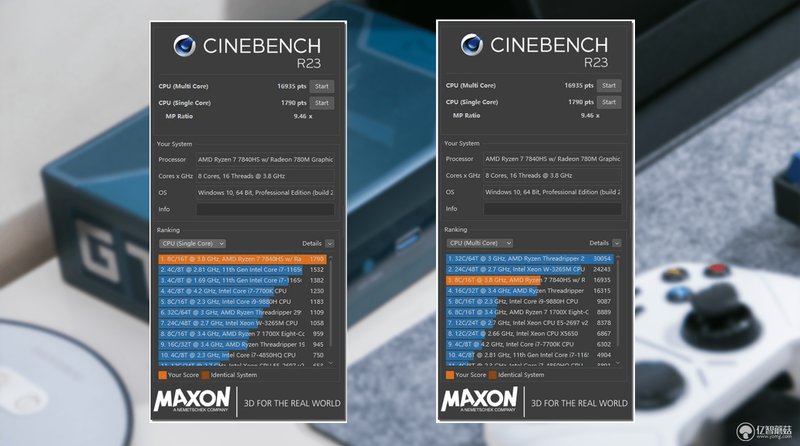Click the empty Info field in the single-core ranking window
800x446 pixels.
point(265,209)
